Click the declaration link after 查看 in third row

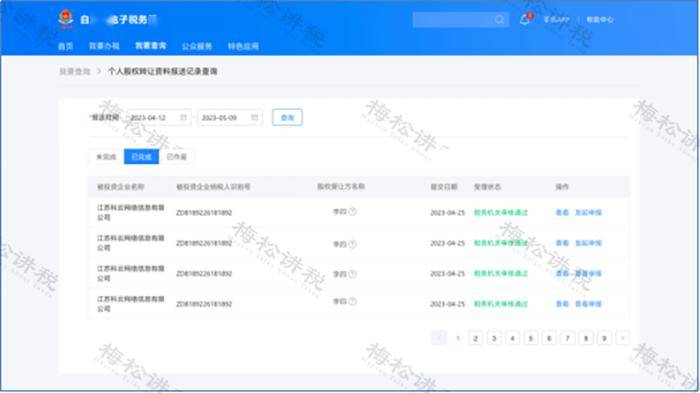coord(588,273)
